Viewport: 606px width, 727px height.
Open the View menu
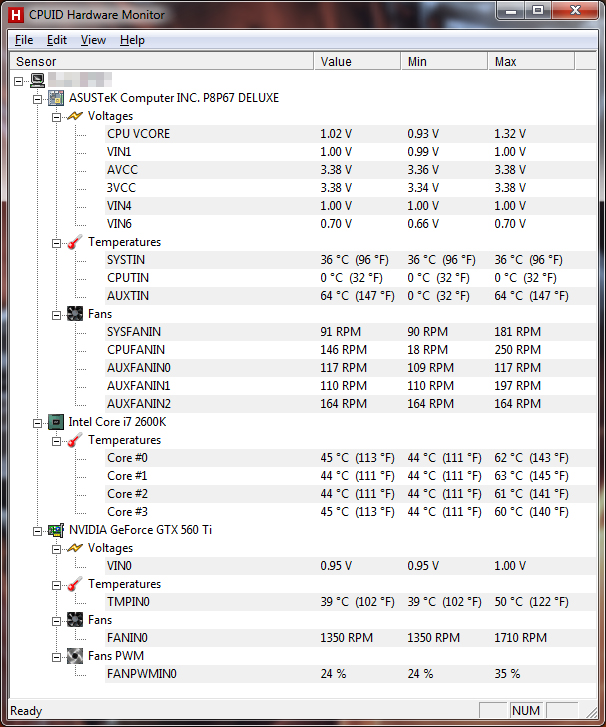point(93,40)
